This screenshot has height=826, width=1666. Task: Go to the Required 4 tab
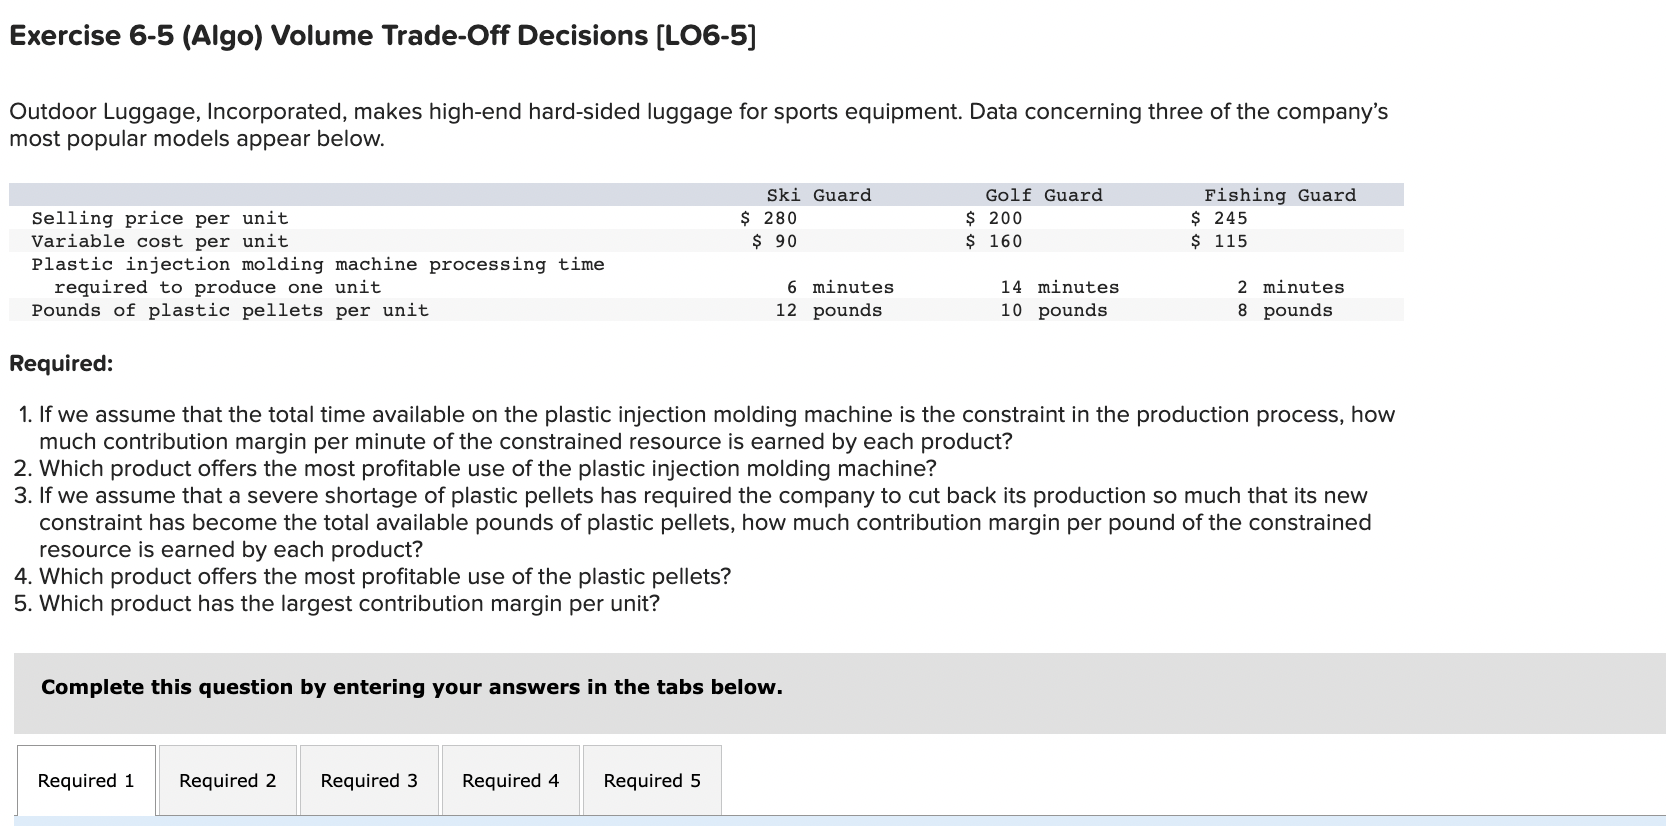pos(511,780)
